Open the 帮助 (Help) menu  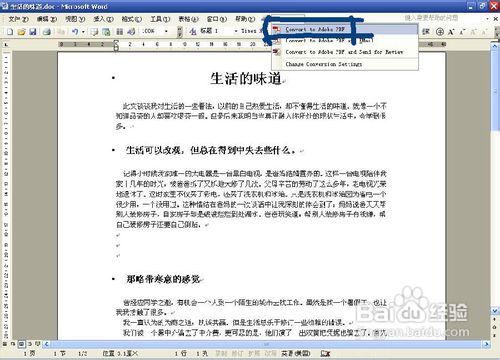(x=245, y=19)
